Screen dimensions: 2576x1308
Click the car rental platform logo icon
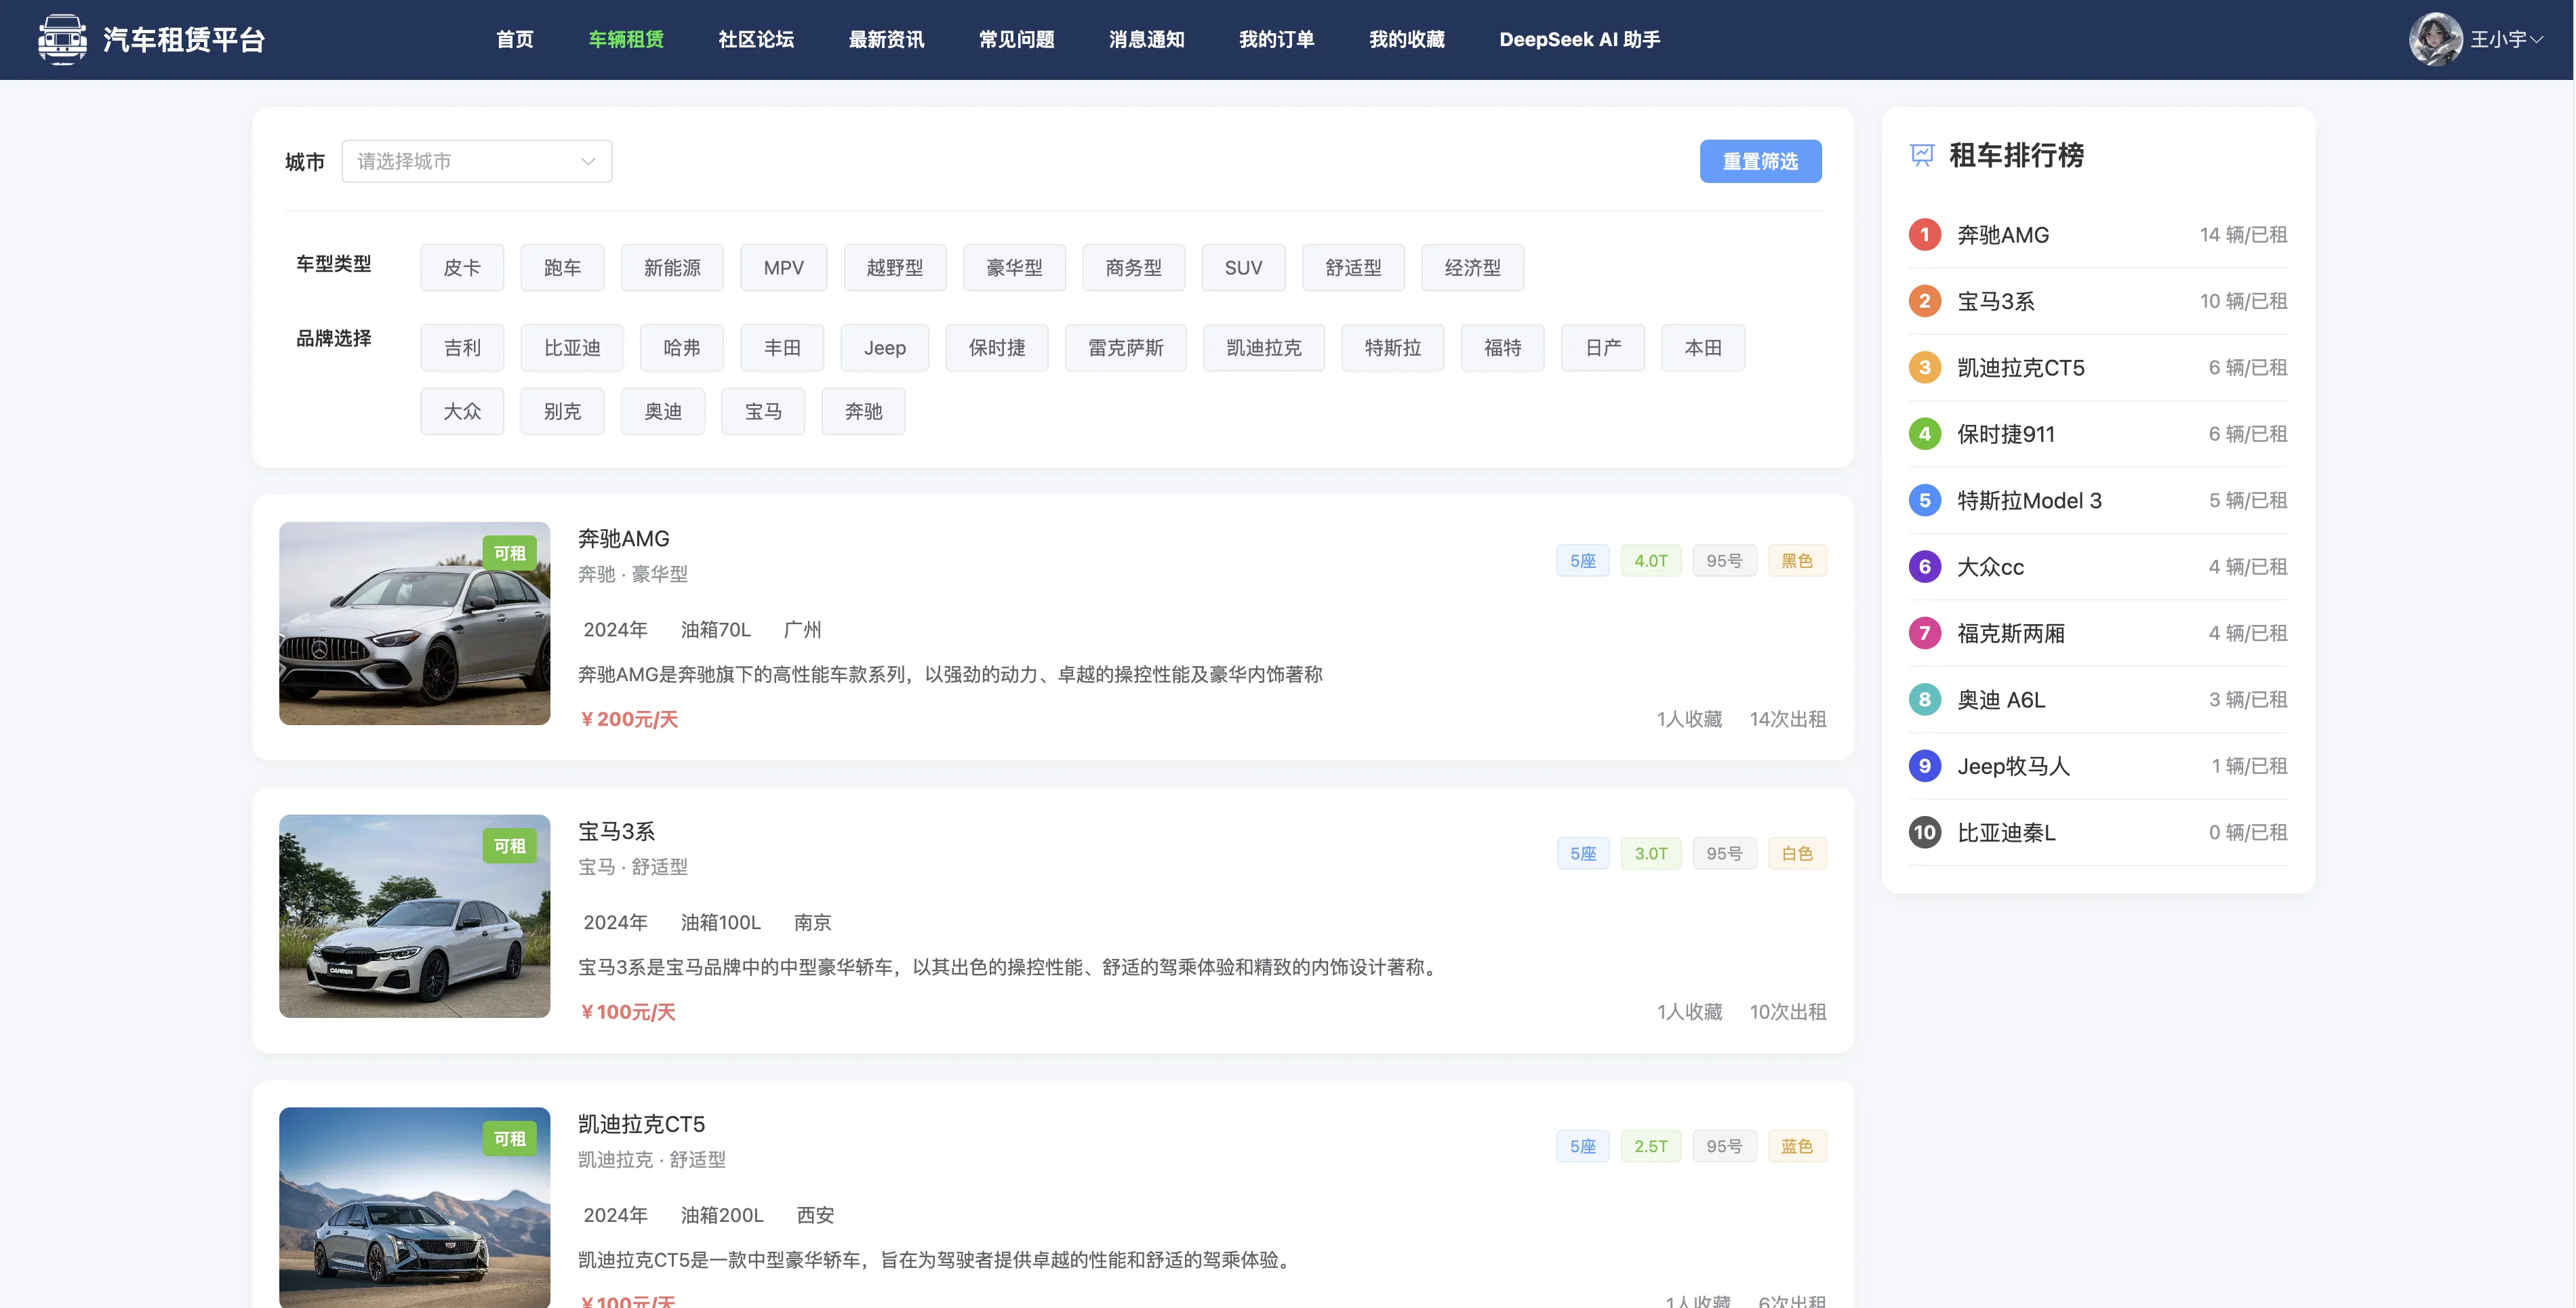tap(62, 40)
